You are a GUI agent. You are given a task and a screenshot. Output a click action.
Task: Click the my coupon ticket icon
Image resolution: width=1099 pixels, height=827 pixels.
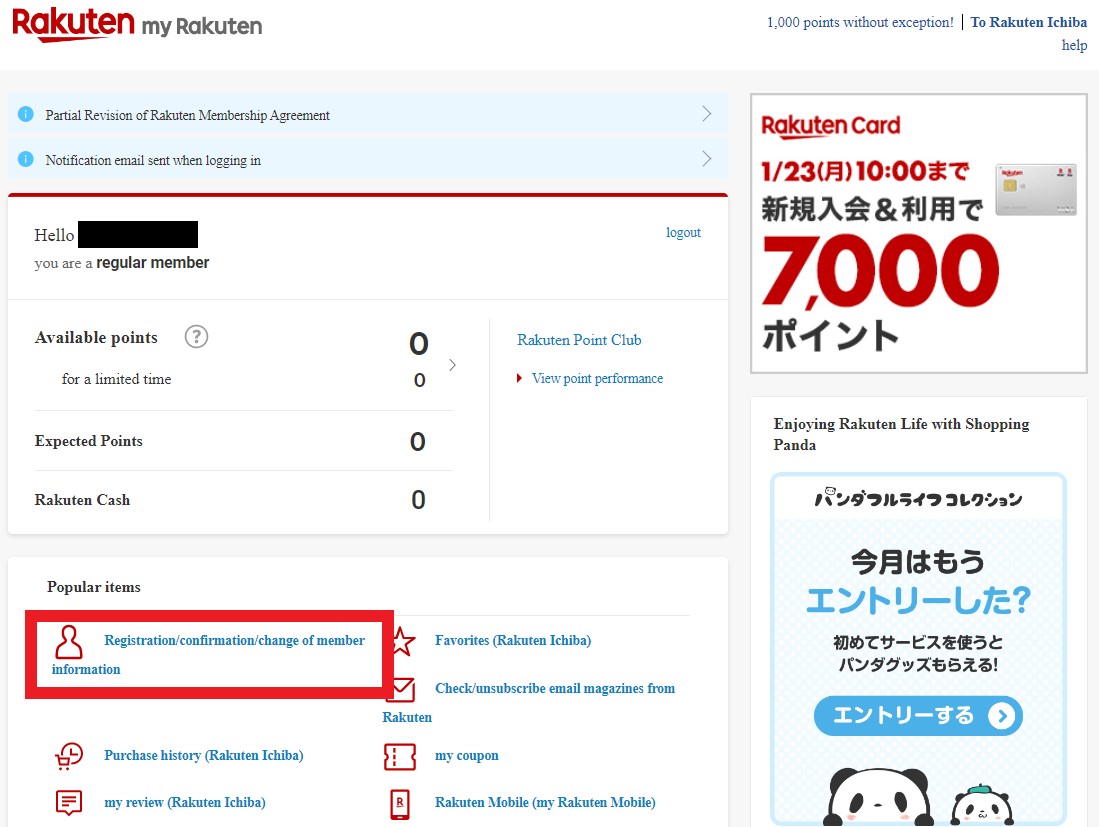398,756
